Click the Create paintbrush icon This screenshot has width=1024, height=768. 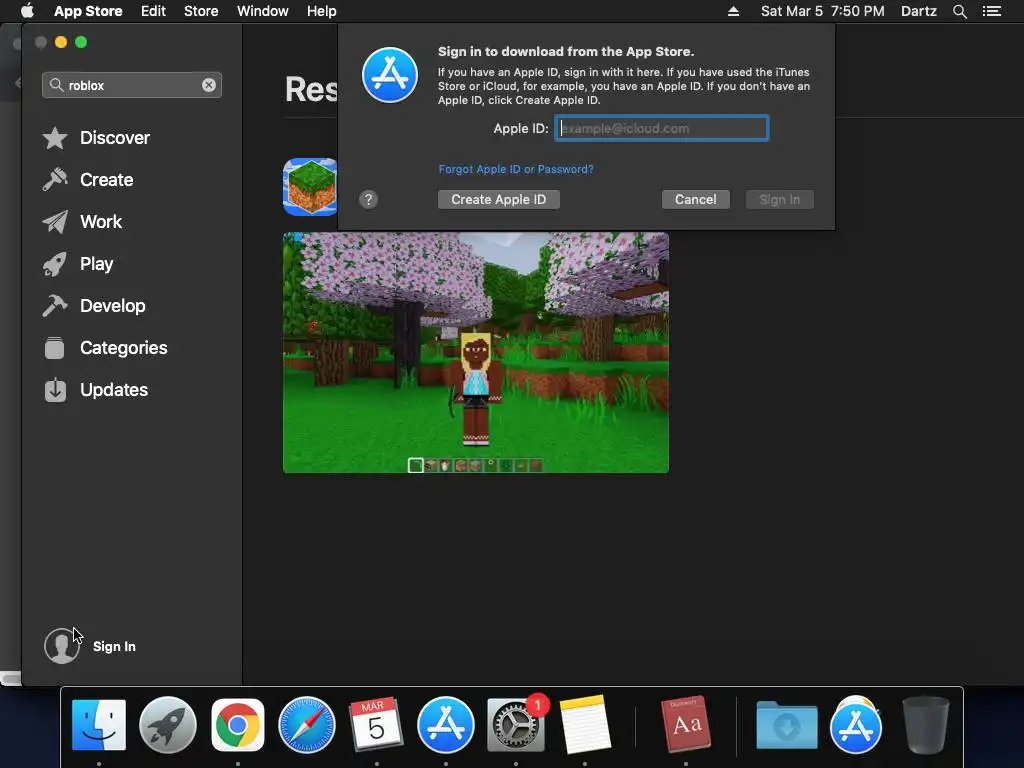click(55, 180)
